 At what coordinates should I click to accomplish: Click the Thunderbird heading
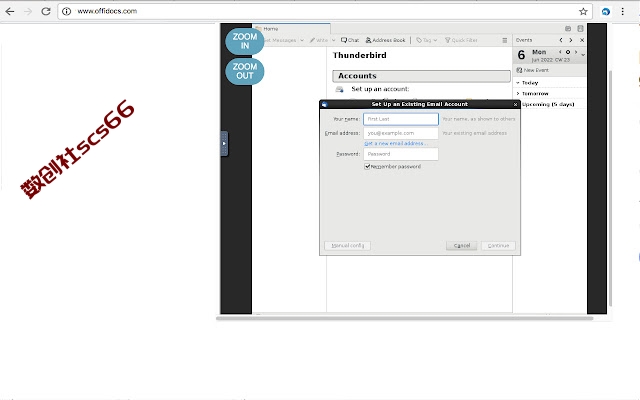coord(360,55)
